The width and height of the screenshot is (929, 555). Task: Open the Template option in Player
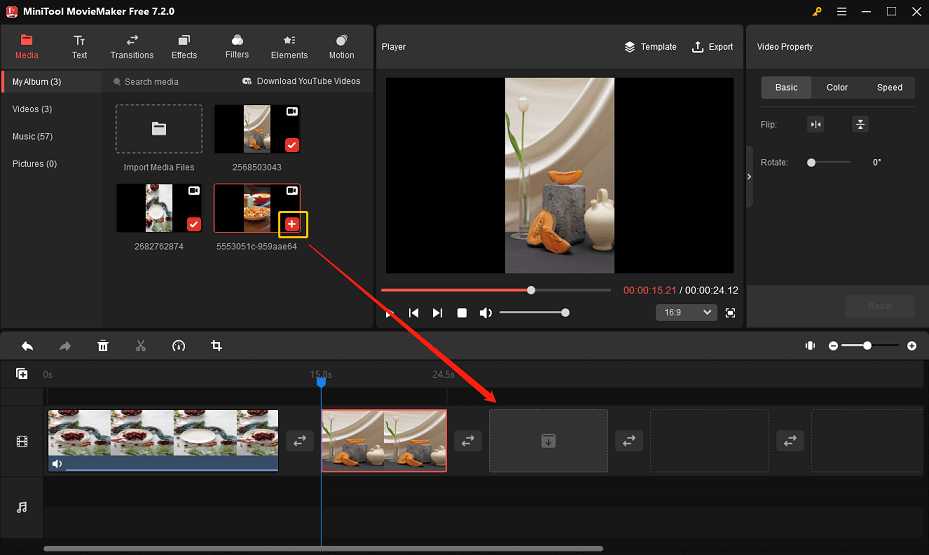click(650, 47)
